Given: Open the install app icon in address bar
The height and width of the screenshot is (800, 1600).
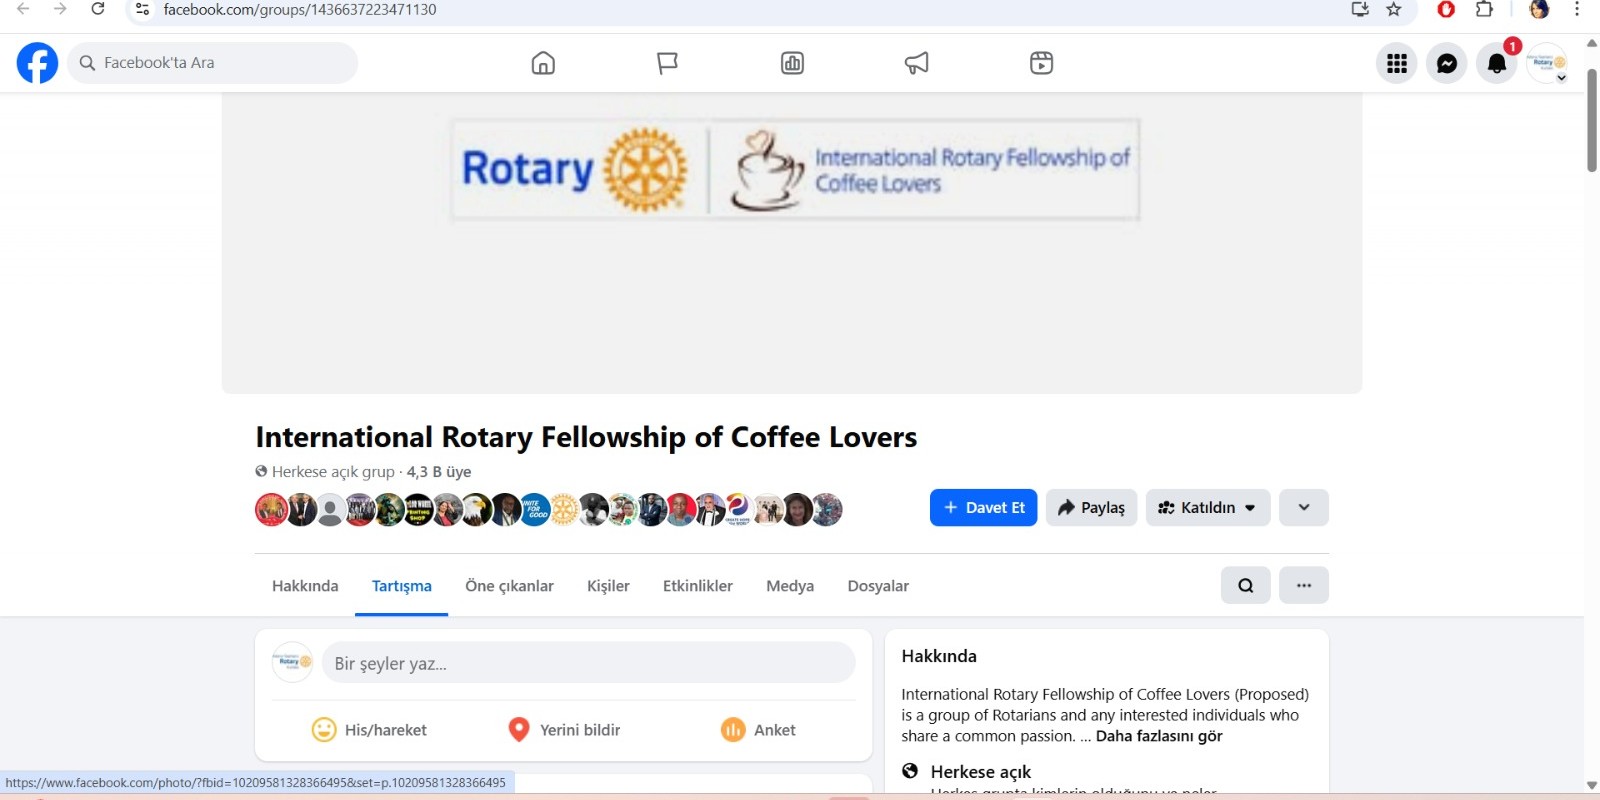Looking at the screenshot, I should [1360, 9].
